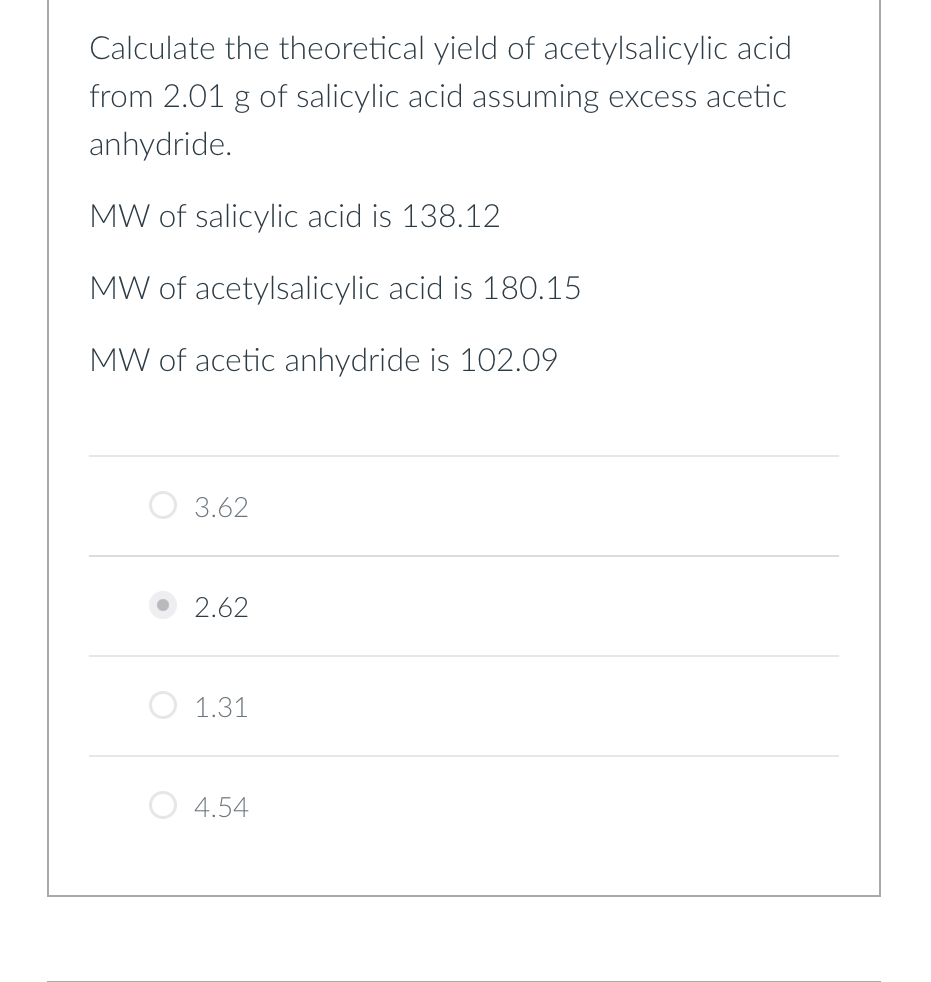The image size is (931, 982).
Task: Select the 1.31 radio button
Action: 163,705
